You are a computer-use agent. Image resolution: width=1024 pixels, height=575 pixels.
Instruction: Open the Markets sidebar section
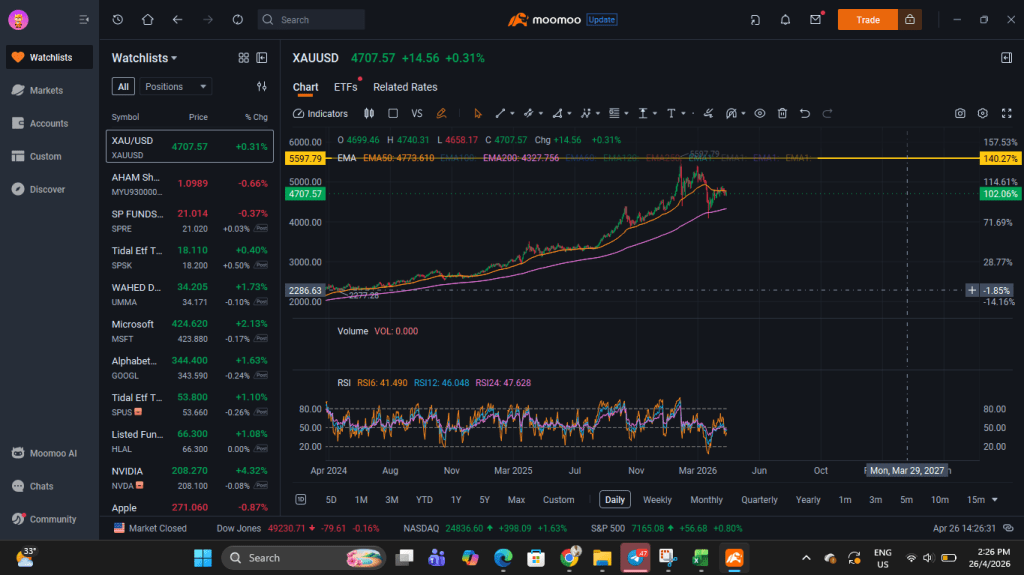point(50,90)
